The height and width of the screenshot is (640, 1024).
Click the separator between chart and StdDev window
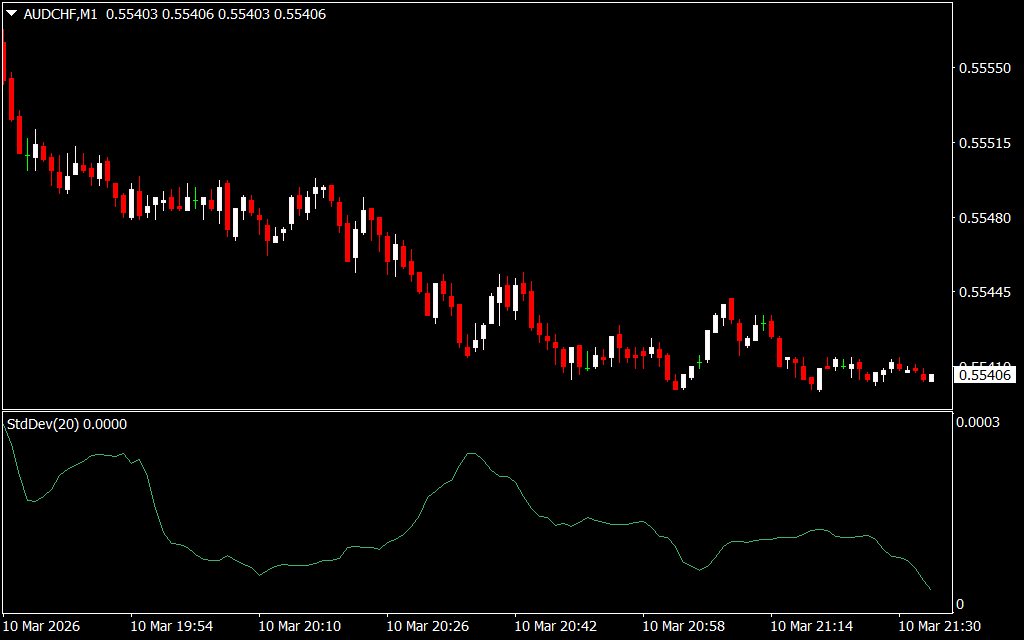click(x=475, y=410)
